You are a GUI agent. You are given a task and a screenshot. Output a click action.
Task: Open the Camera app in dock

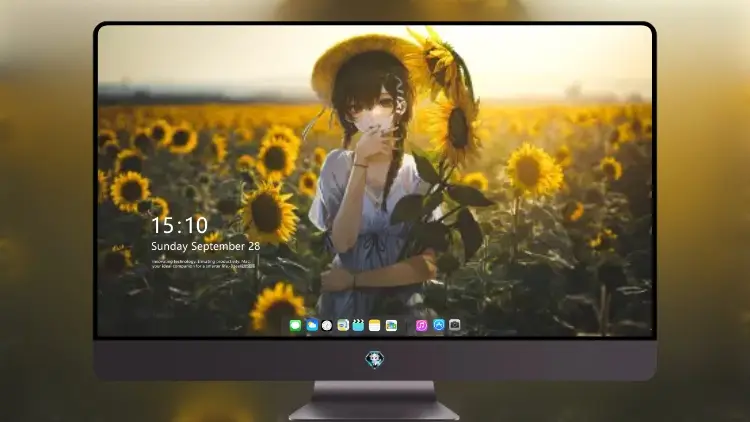[454, 325]
